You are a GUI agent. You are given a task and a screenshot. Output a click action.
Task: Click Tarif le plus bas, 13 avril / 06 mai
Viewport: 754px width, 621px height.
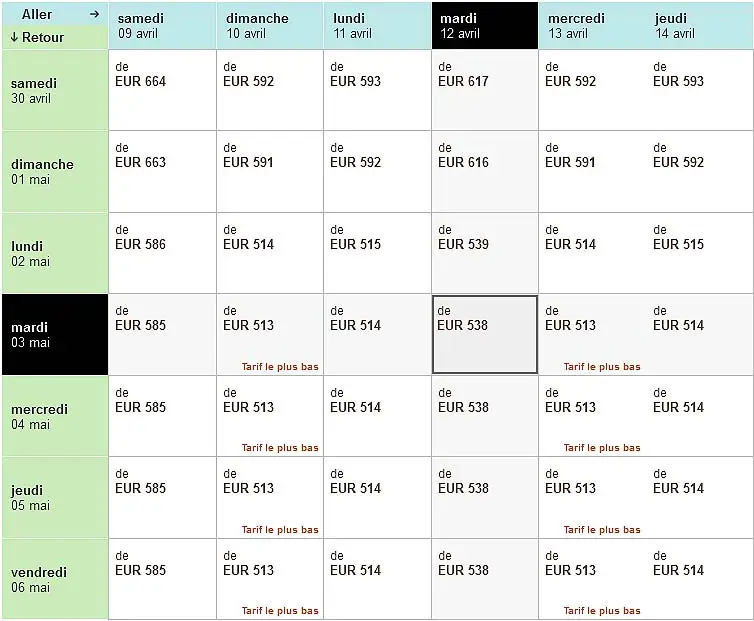pyautogui.click(x=602, y=611)
